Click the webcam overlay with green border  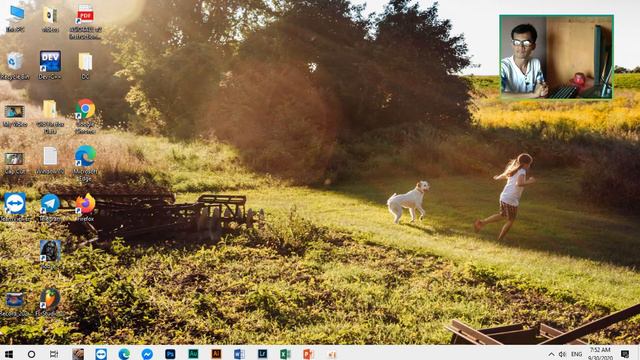556,57
